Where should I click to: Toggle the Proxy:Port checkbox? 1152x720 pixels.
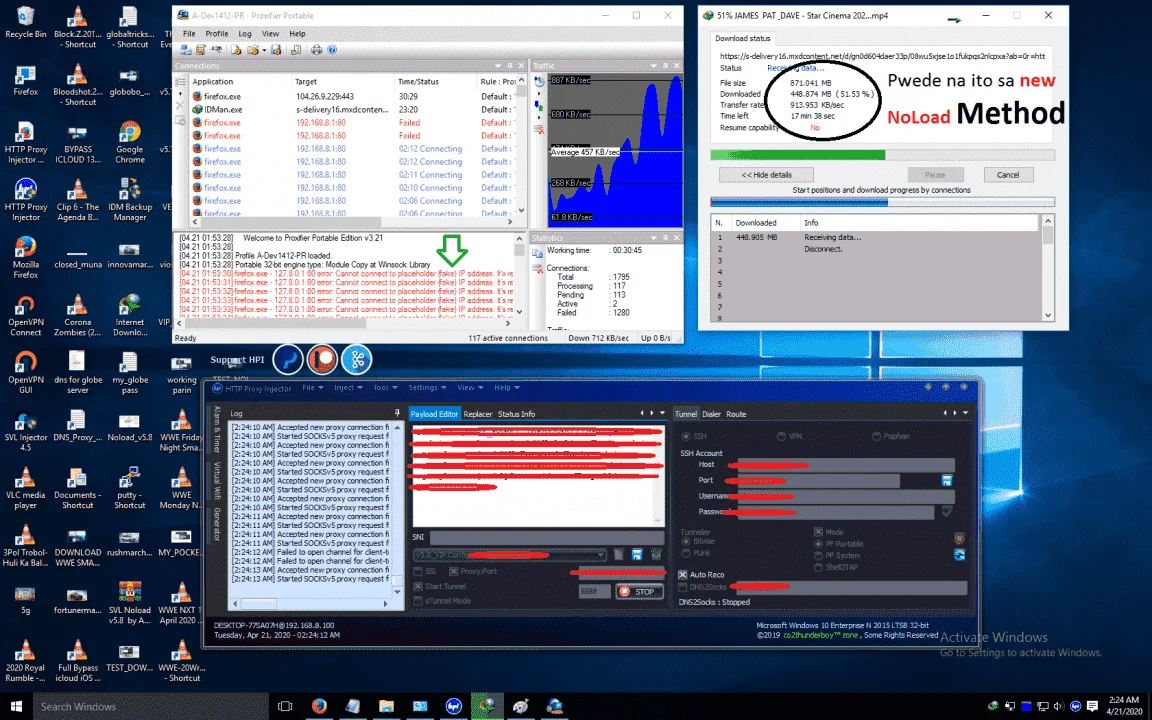tap(453, 572)
